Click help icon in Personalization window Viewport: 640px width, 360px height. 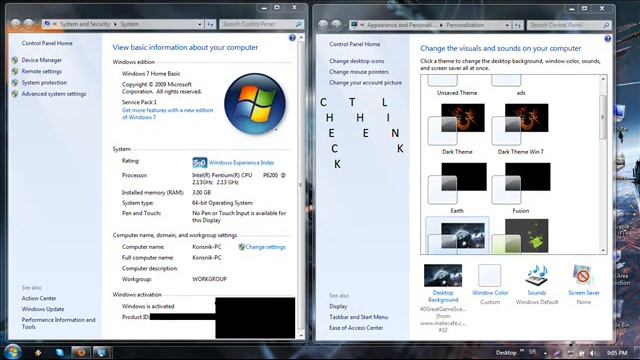point(608,39)
